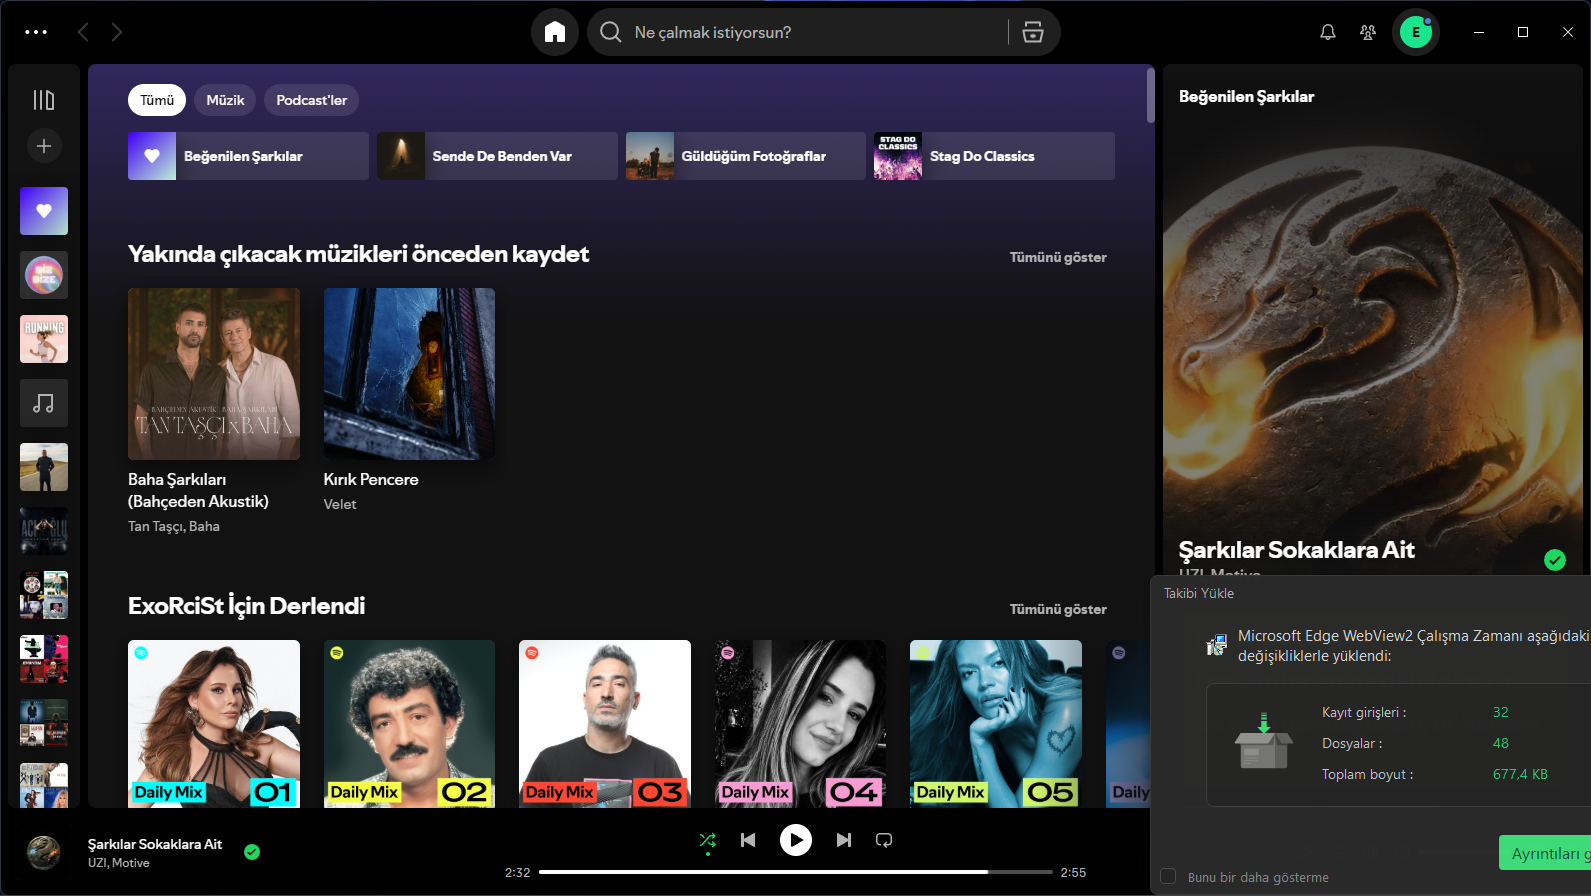Play the current song

796,840
